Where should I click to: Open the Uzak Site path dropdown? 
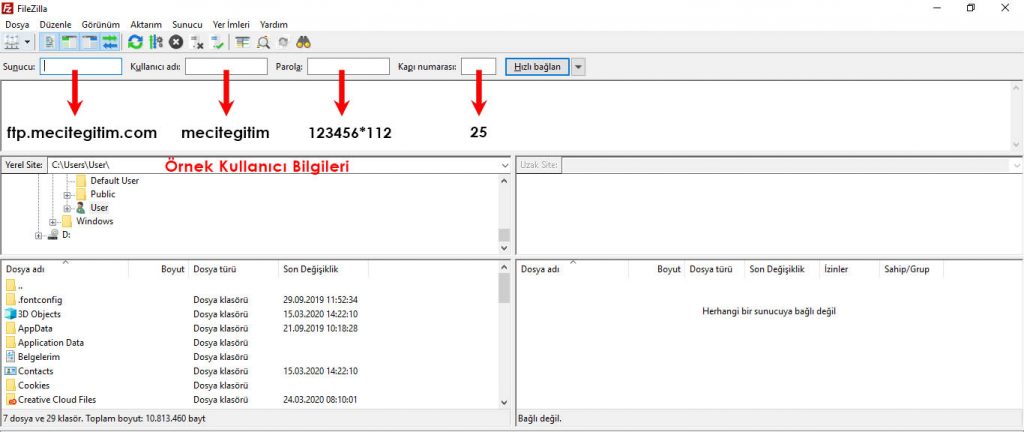[x=1017, y=166]
